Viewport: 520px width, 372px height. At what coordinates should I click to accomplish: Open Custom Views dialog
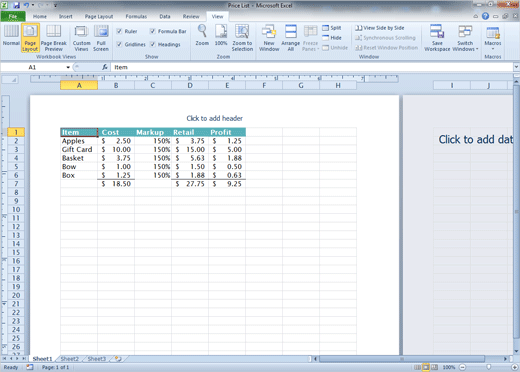[x=81, y=38]
